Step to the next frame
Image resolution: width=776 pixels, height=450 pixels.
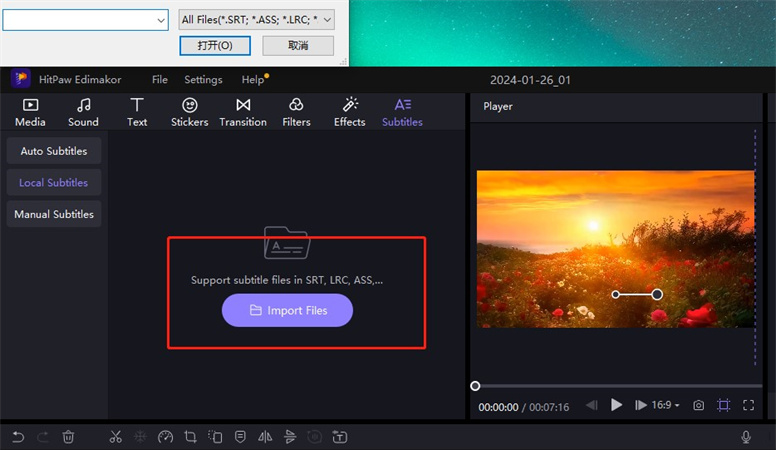click(x=641, y=405)
